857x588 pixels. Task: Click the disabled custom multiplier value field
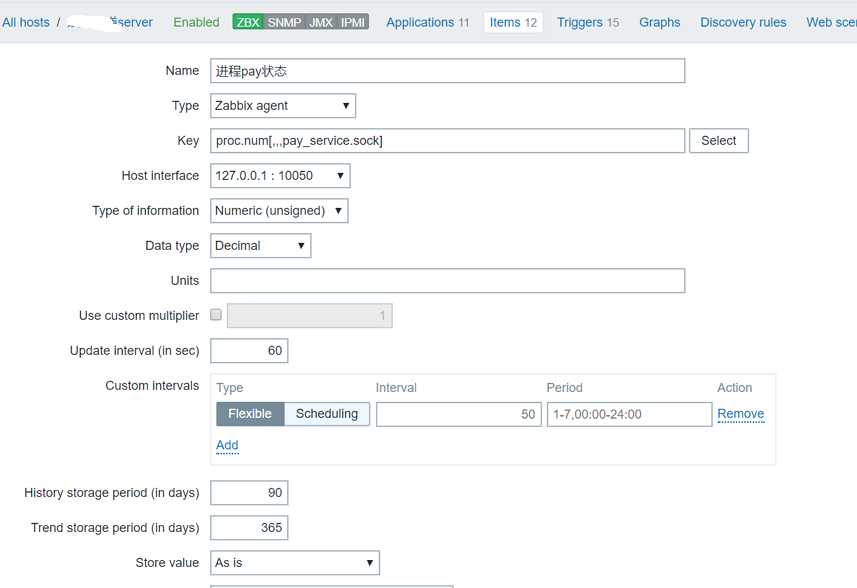pyautogui.click(x=309, y=316)
